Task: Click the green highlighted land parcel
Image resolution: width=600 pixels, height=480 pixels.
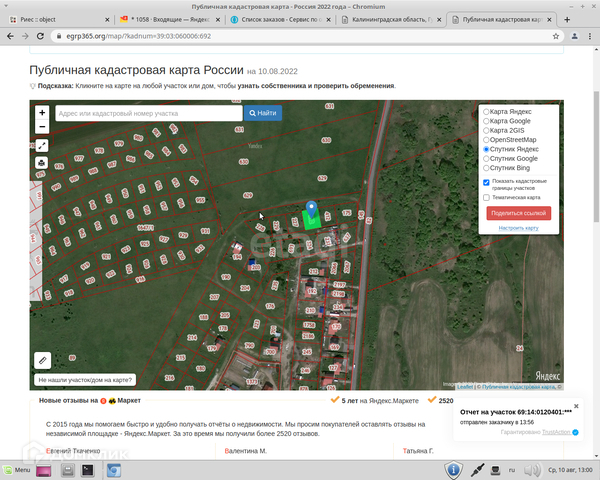Action: tap(312, 221)
